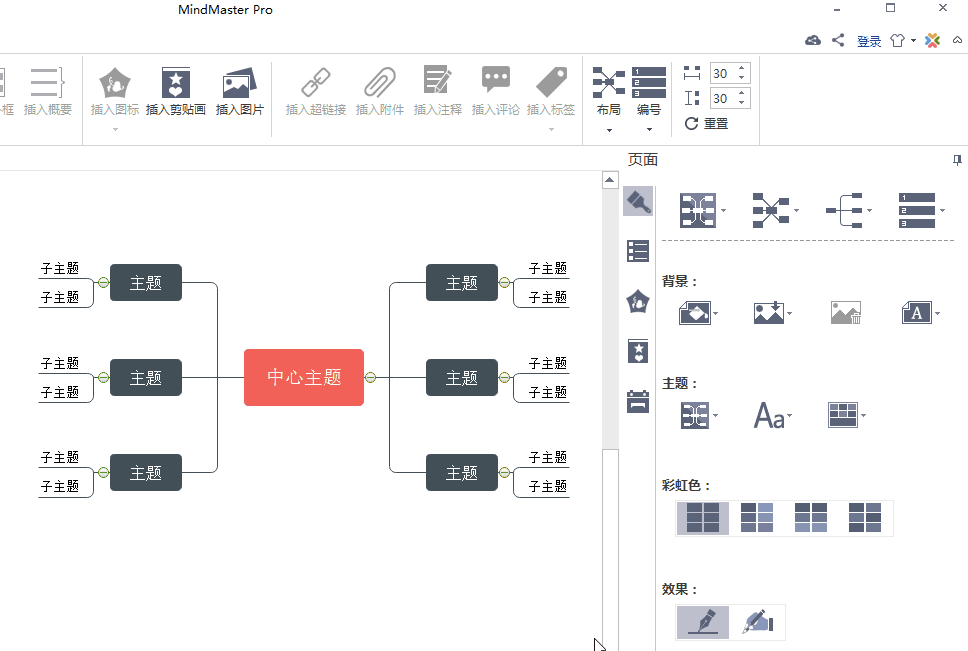Click Insert Picture (插入图片)

click(x=240, y=91)
